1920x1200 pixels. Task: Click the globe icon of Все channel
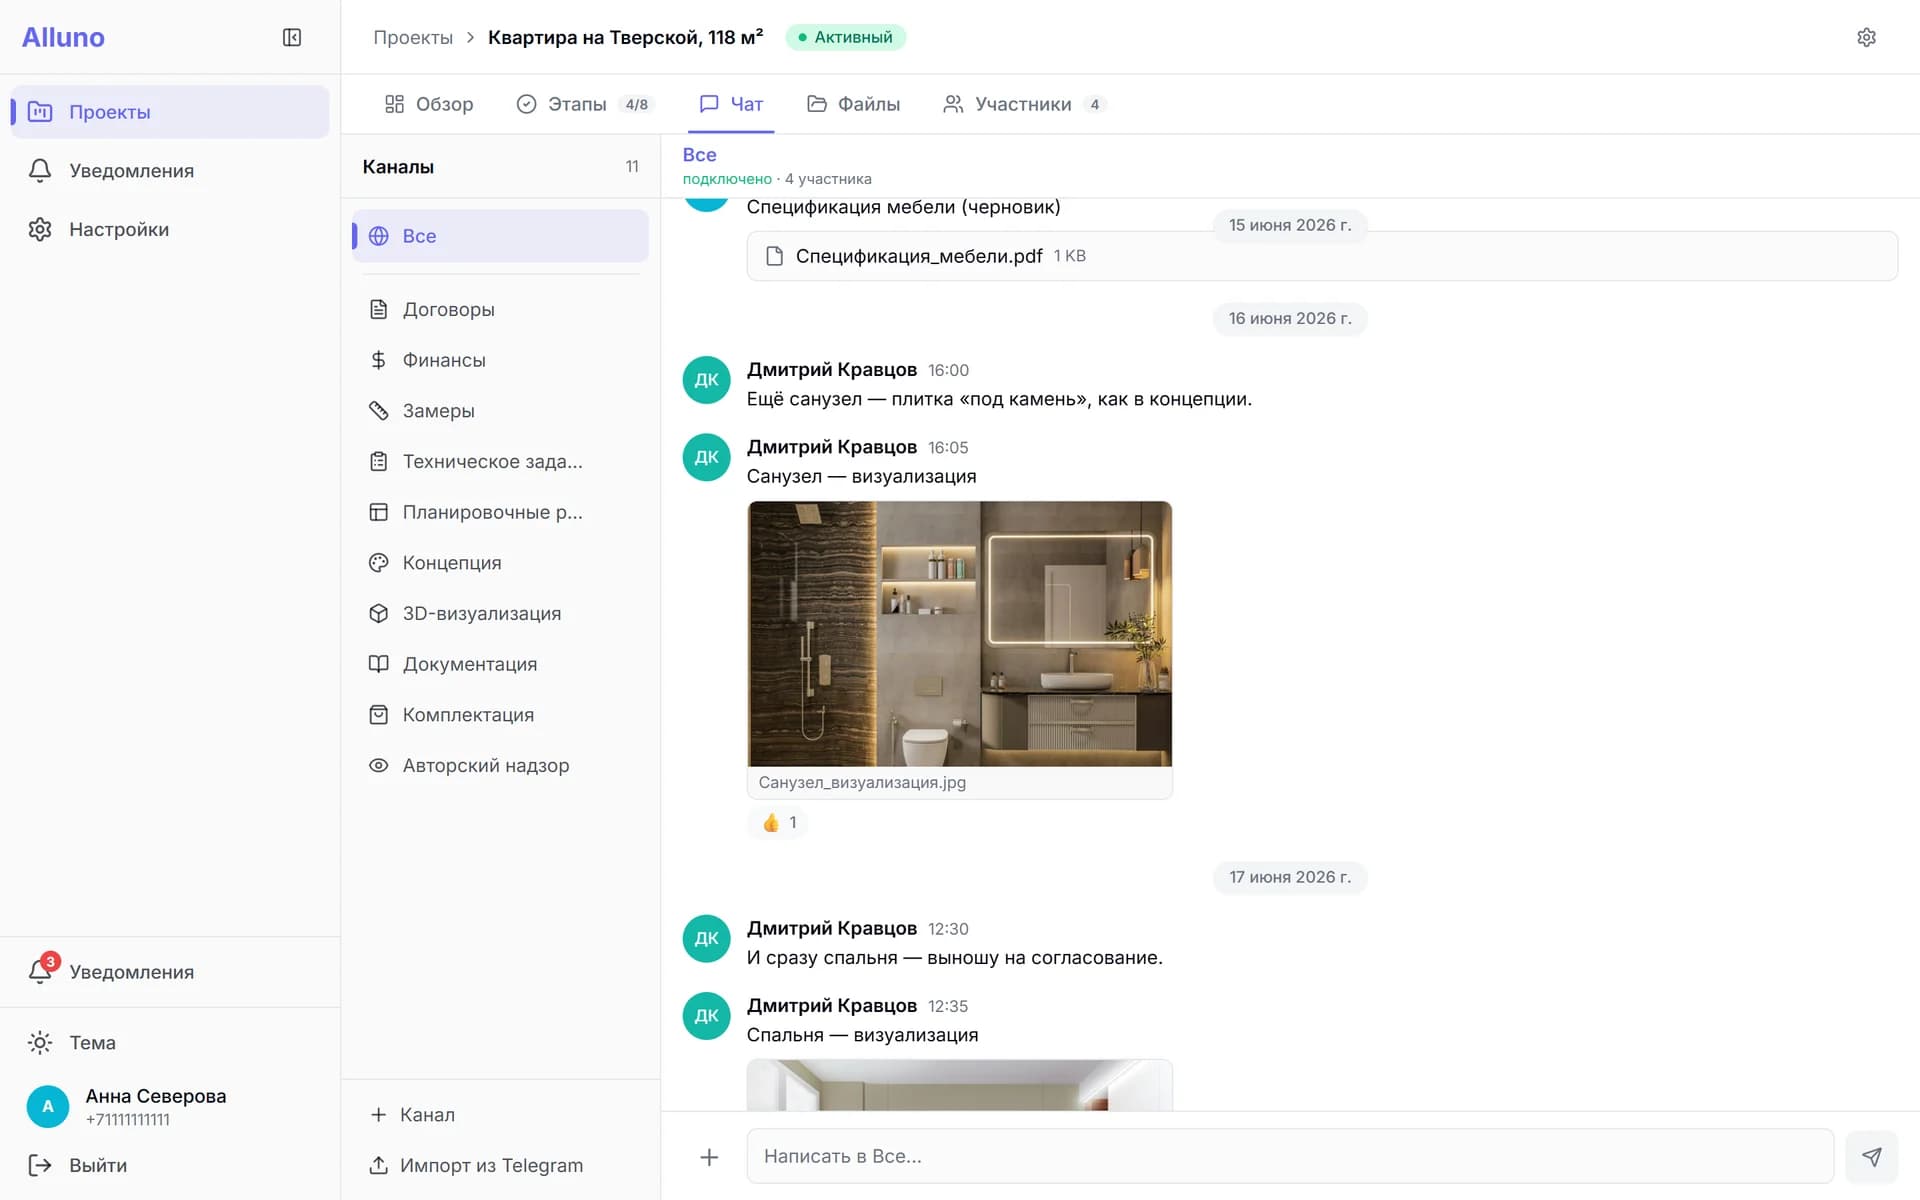coord(378,236)
